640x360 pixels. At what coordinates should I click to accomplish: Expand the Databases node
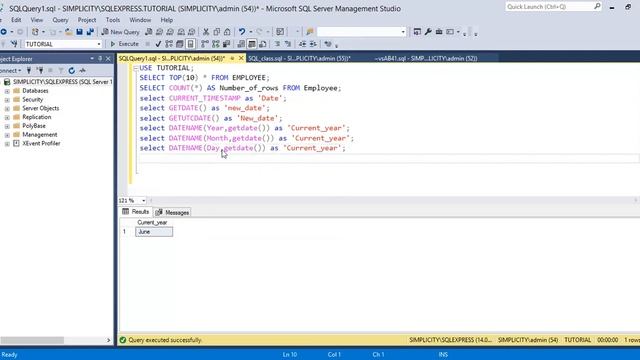[x=7, y=91]
